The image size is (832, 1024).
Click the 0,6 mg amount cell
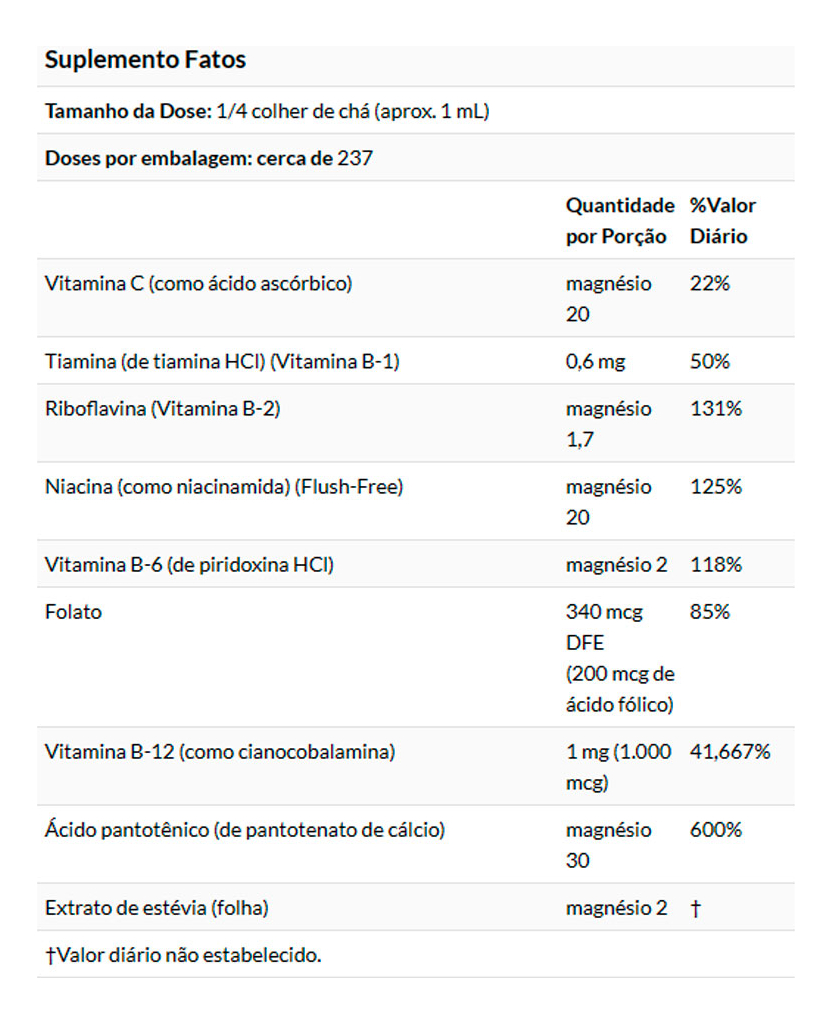click(595, 361)
